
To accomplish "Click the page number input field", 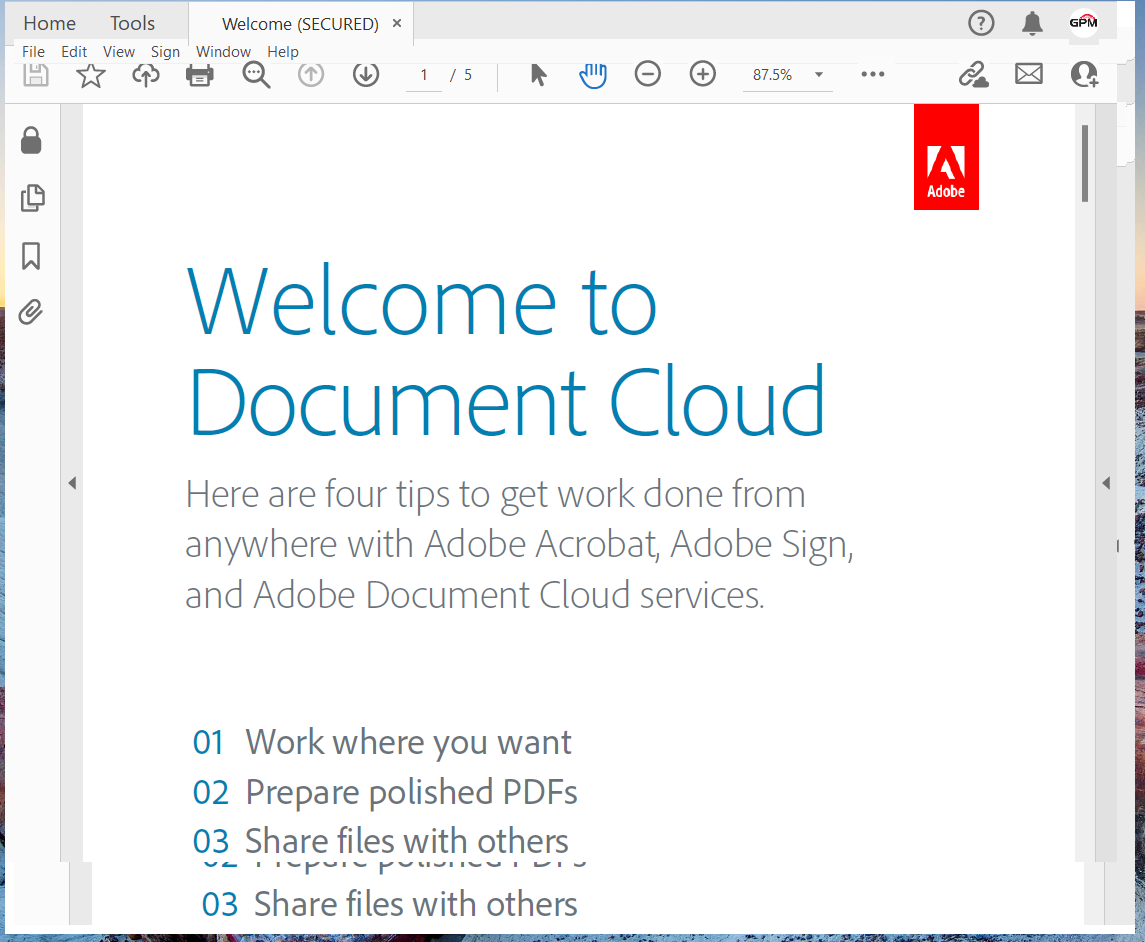I will (423, 74).
